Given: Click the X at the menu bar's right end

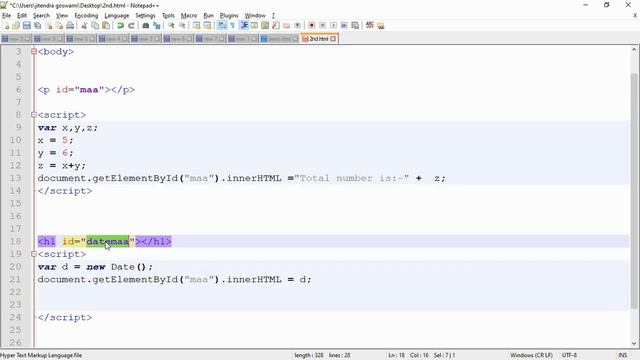Looking at the screenshot, I should [x=635, y=15].
